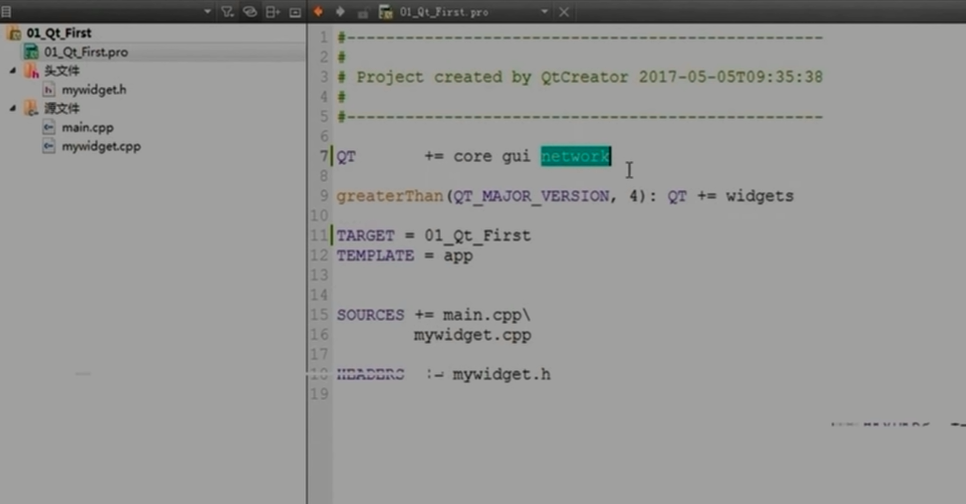Open the filter tree options
This screenshot has height=504, width=966.
[x=227, y=12]
